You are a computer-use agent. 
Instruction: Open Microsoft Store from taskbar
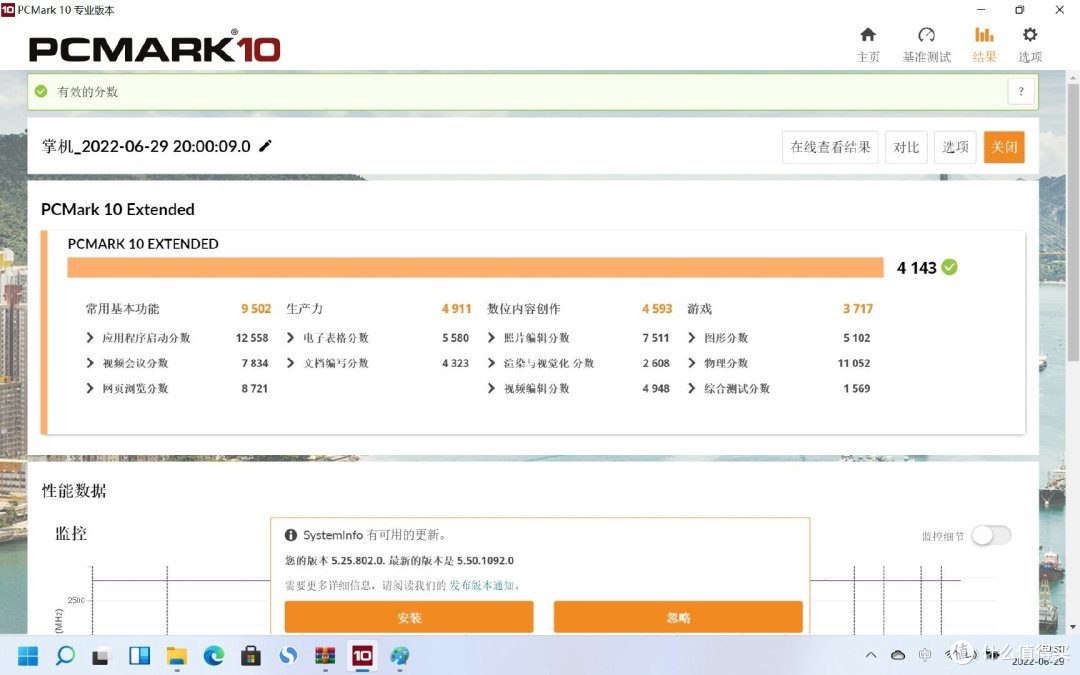(x=251, y=655)
